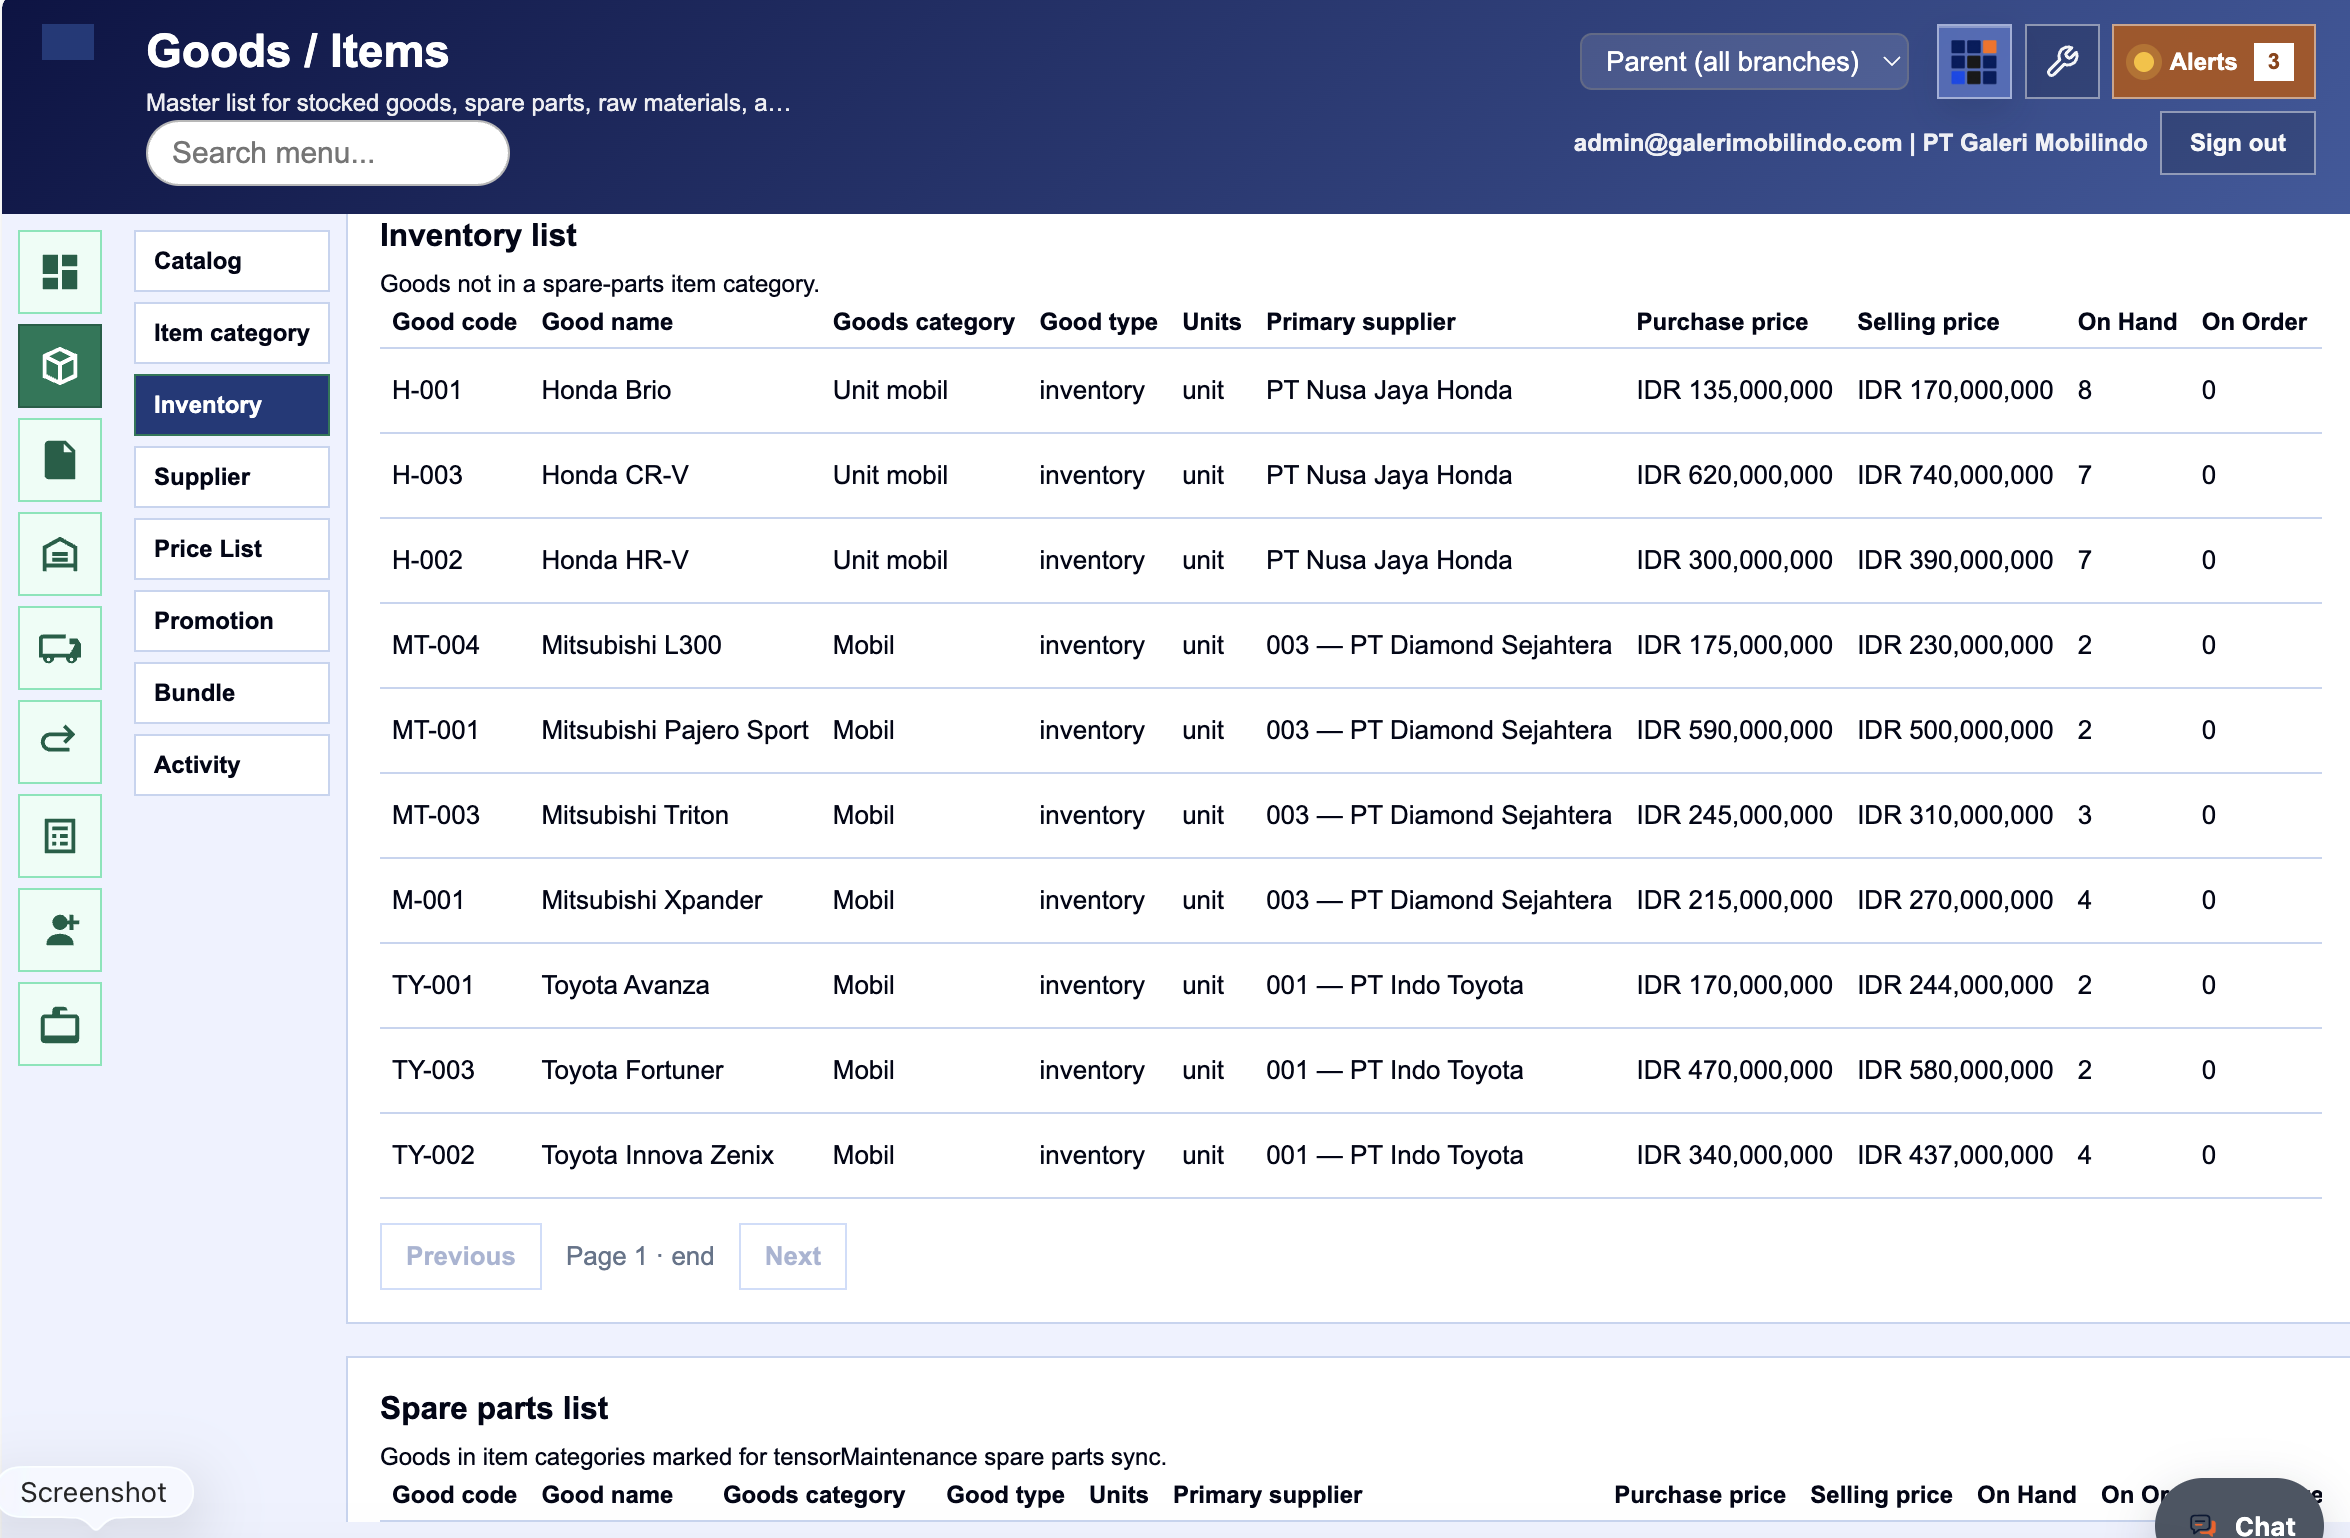Select the Mitsubishi L300 row name
The height and width of the screenshot is (1538, 2350).
631,645
